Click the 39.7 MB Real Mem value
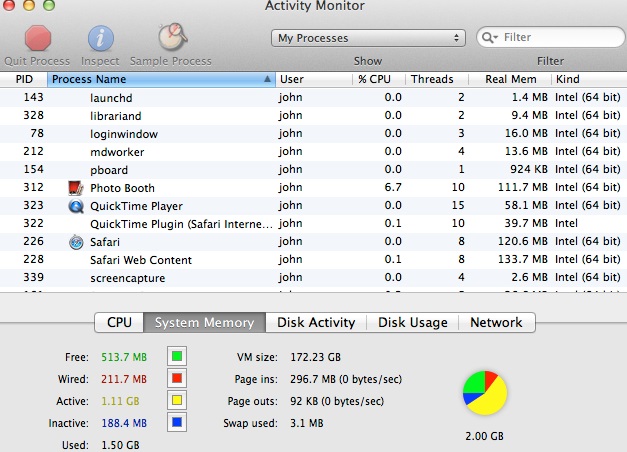Screen dimensions: 627x452 (x=525, y=223)
